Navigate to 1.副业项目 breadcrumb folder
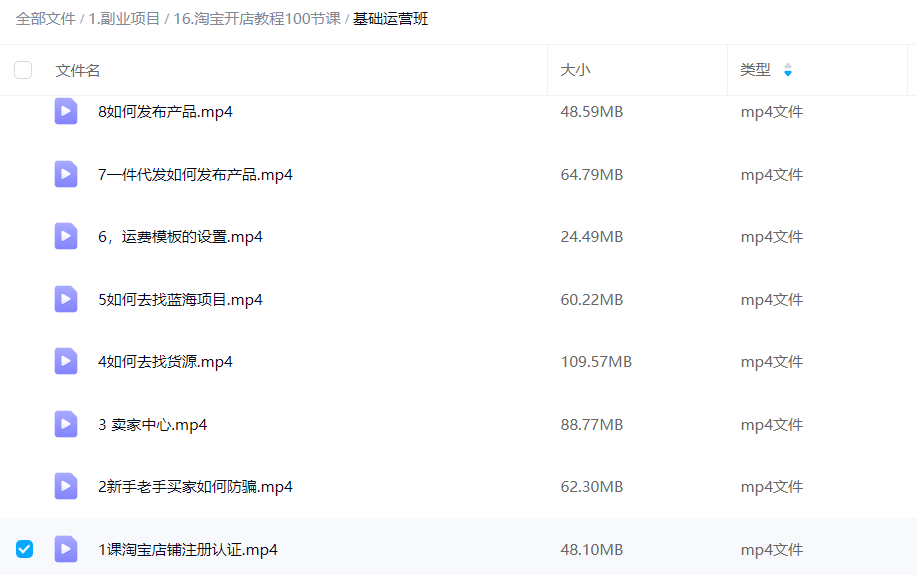 point(124,18)
